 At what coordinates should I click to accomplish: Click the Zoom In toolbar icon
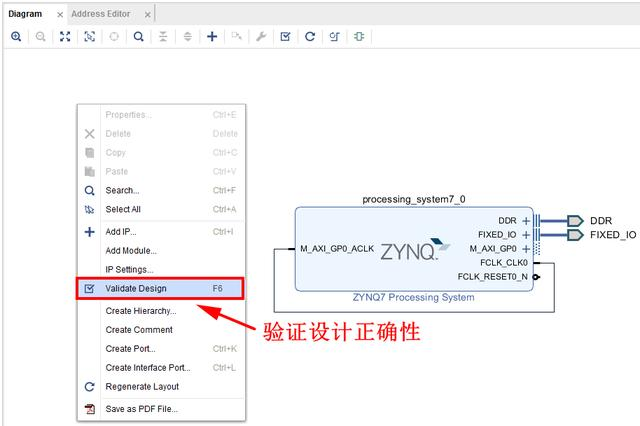16,37
